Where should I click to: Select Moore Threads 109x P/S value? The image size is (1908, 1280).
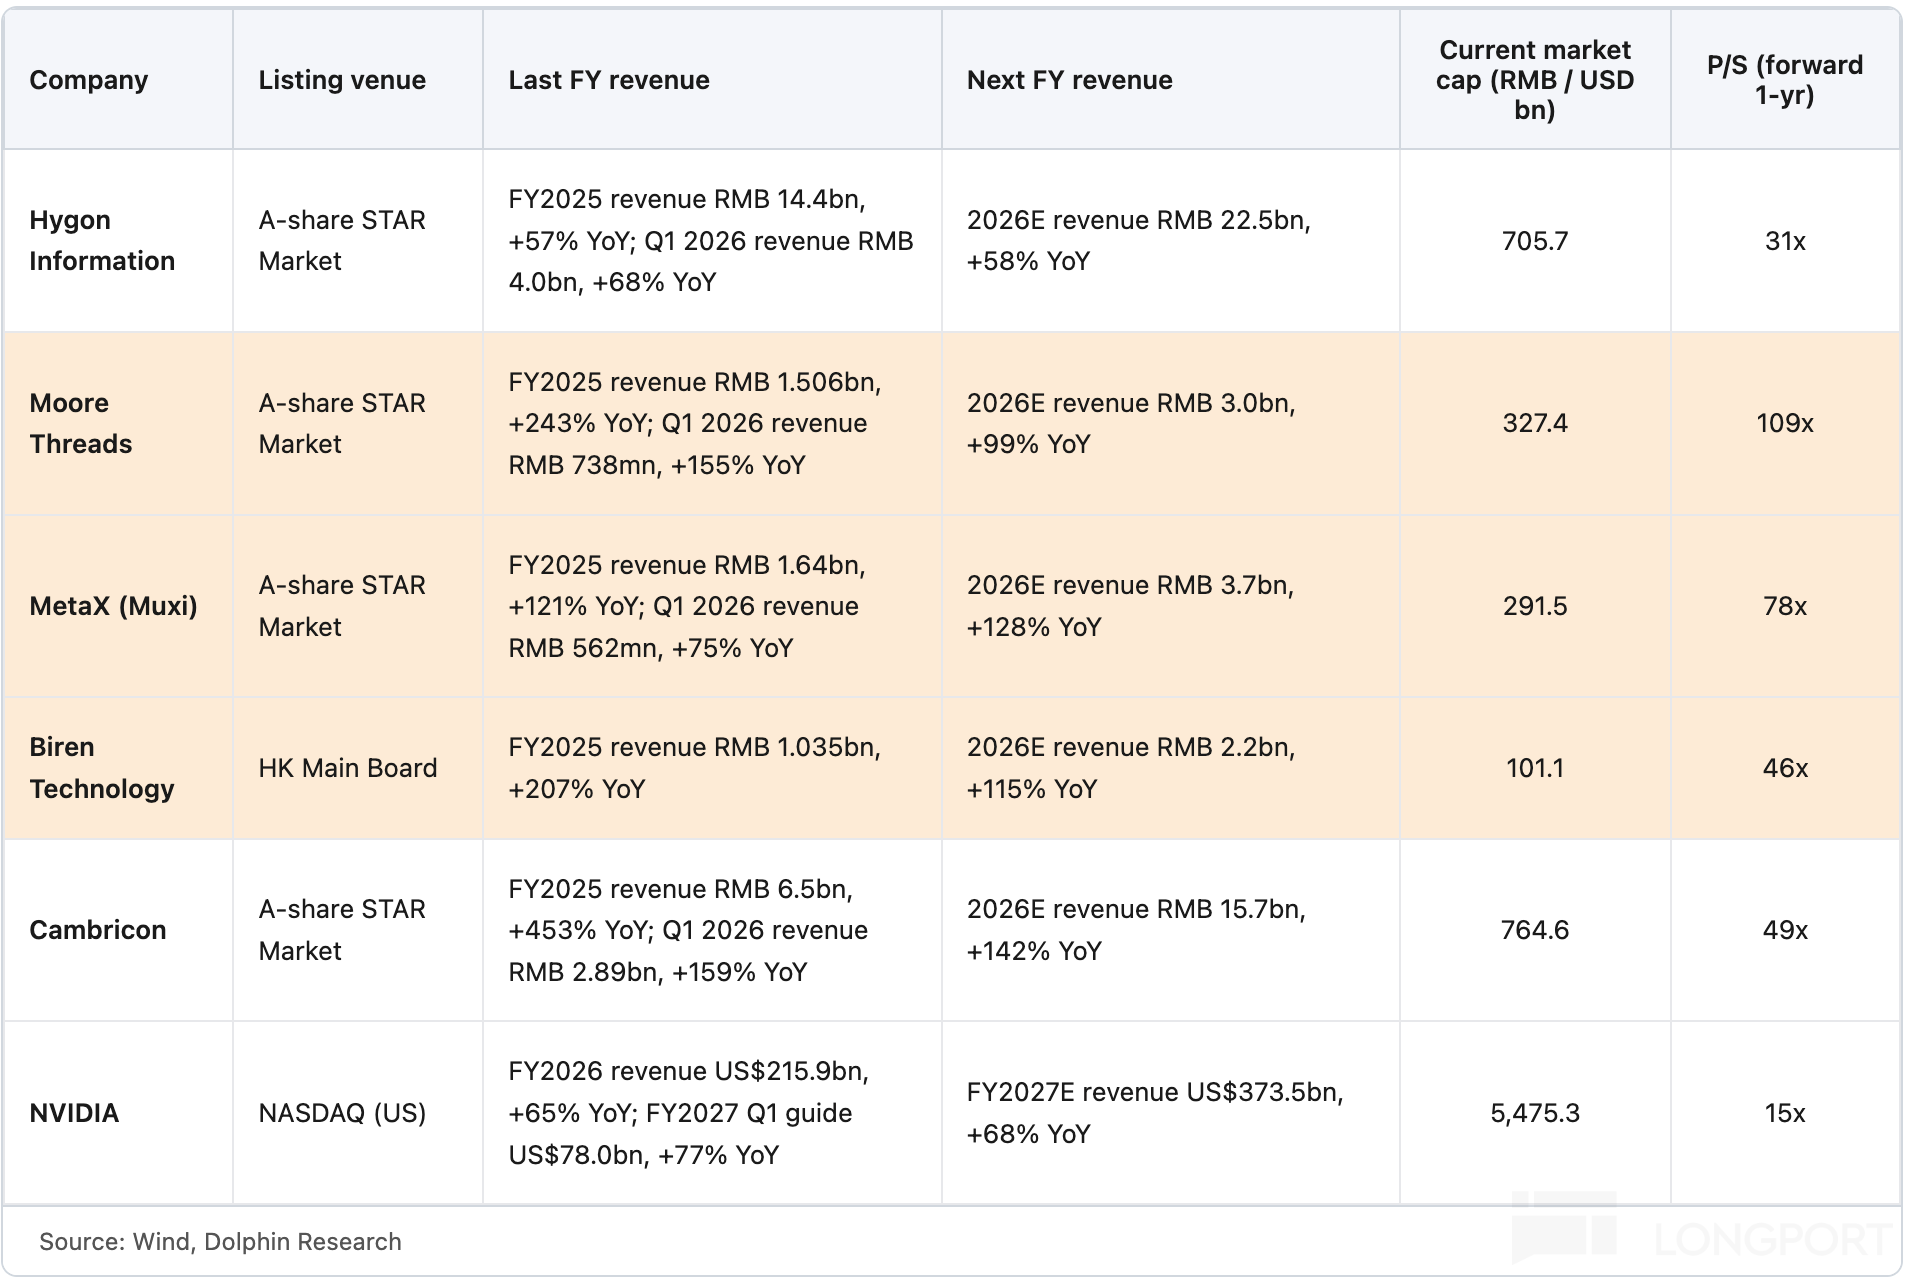[1785, 423]
